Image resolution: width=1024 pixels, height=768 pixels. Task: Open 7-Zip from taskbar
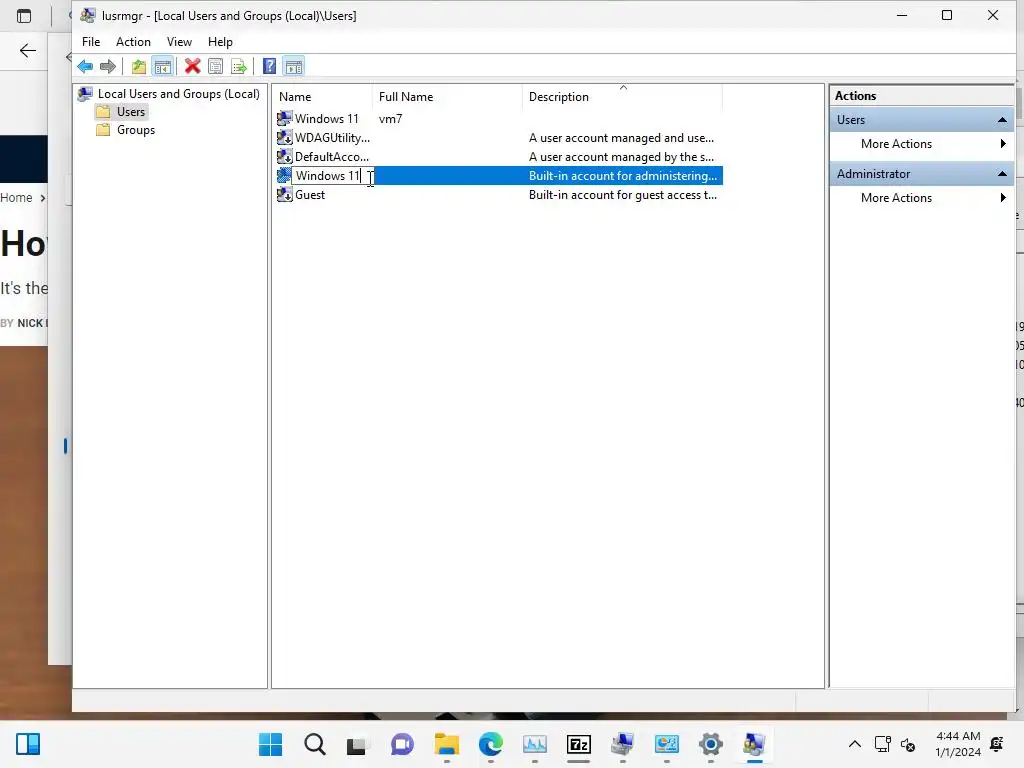pyautogui.click(x=579, y=744)
